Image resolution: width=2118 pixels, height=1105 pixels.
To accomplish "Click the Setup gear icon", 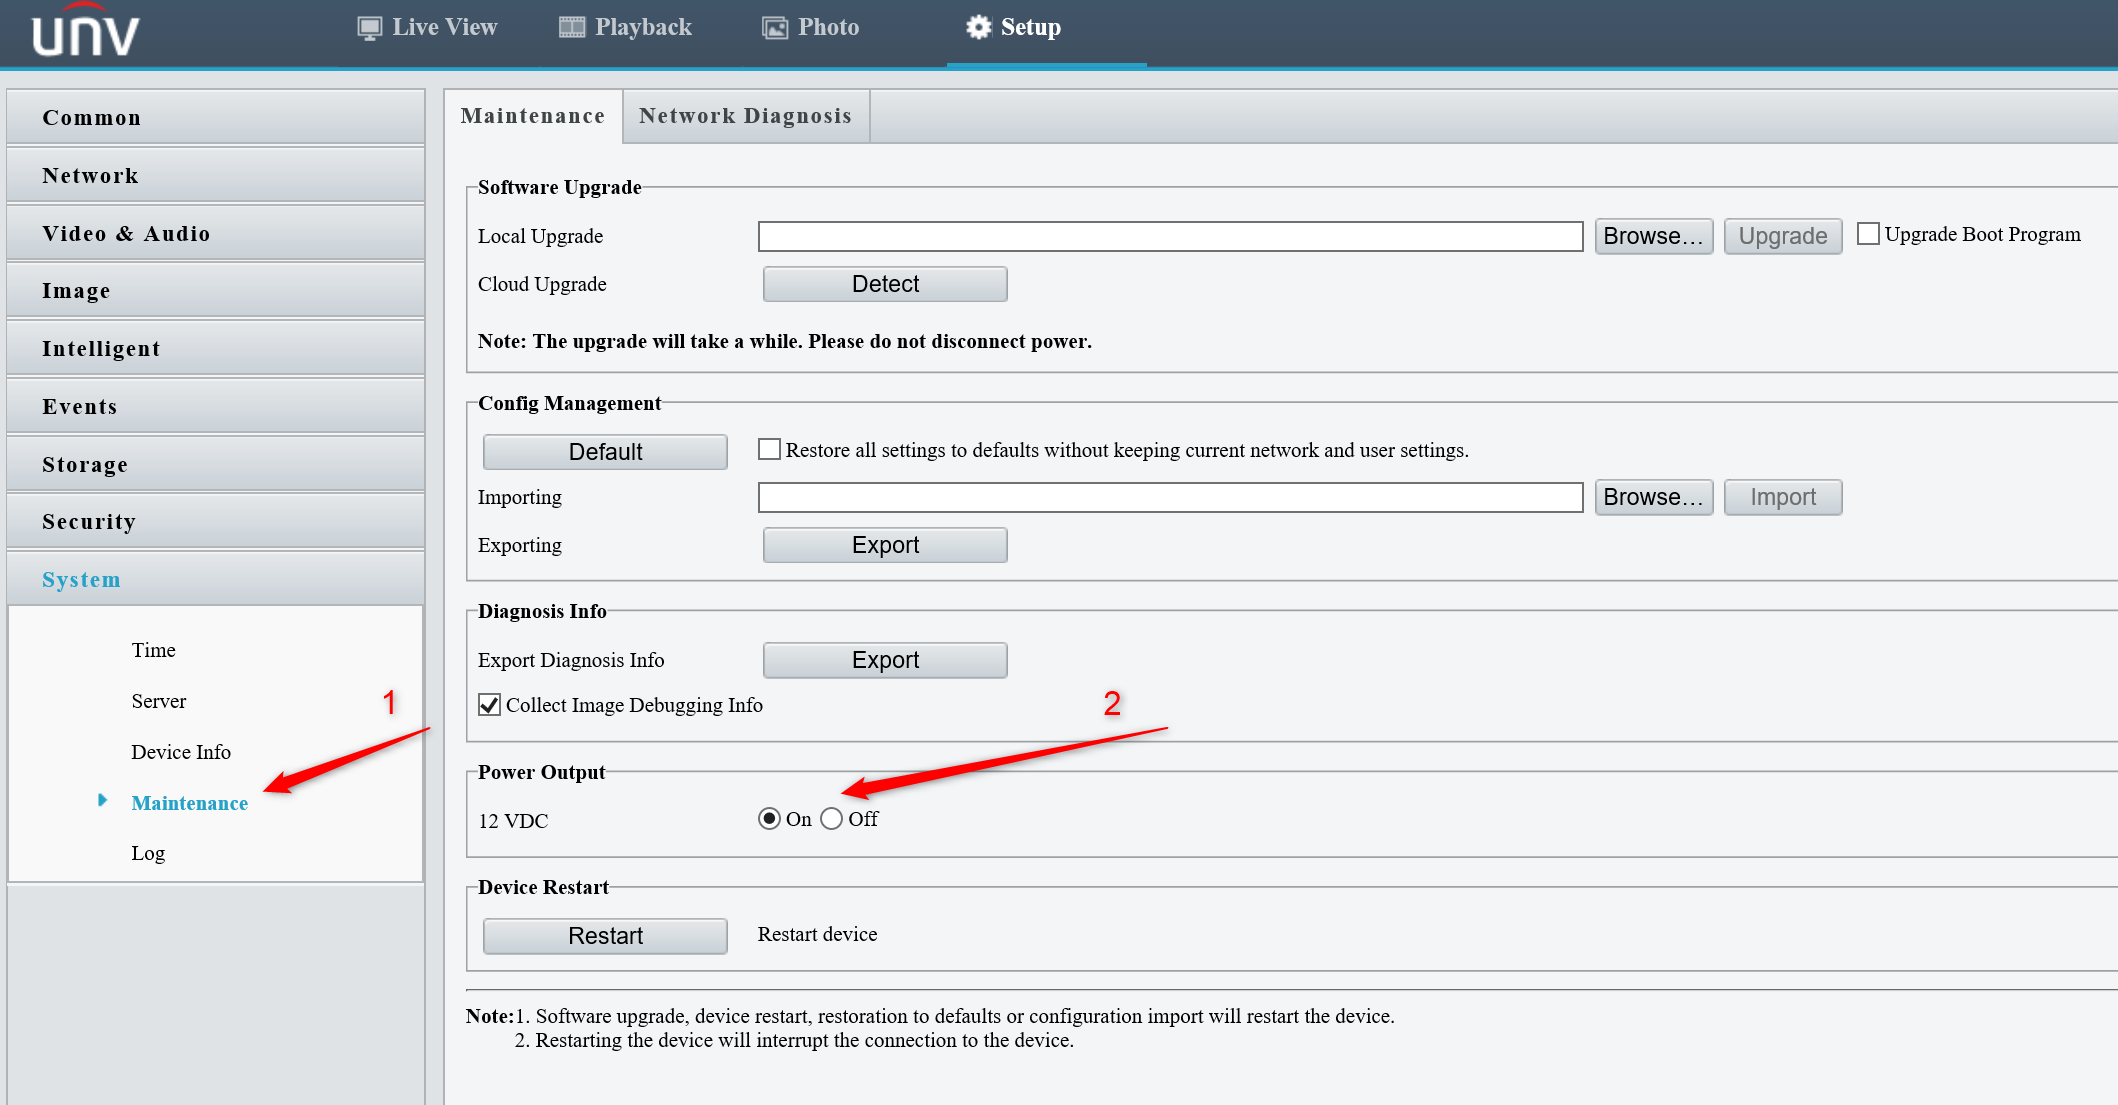I will [978, 27].
